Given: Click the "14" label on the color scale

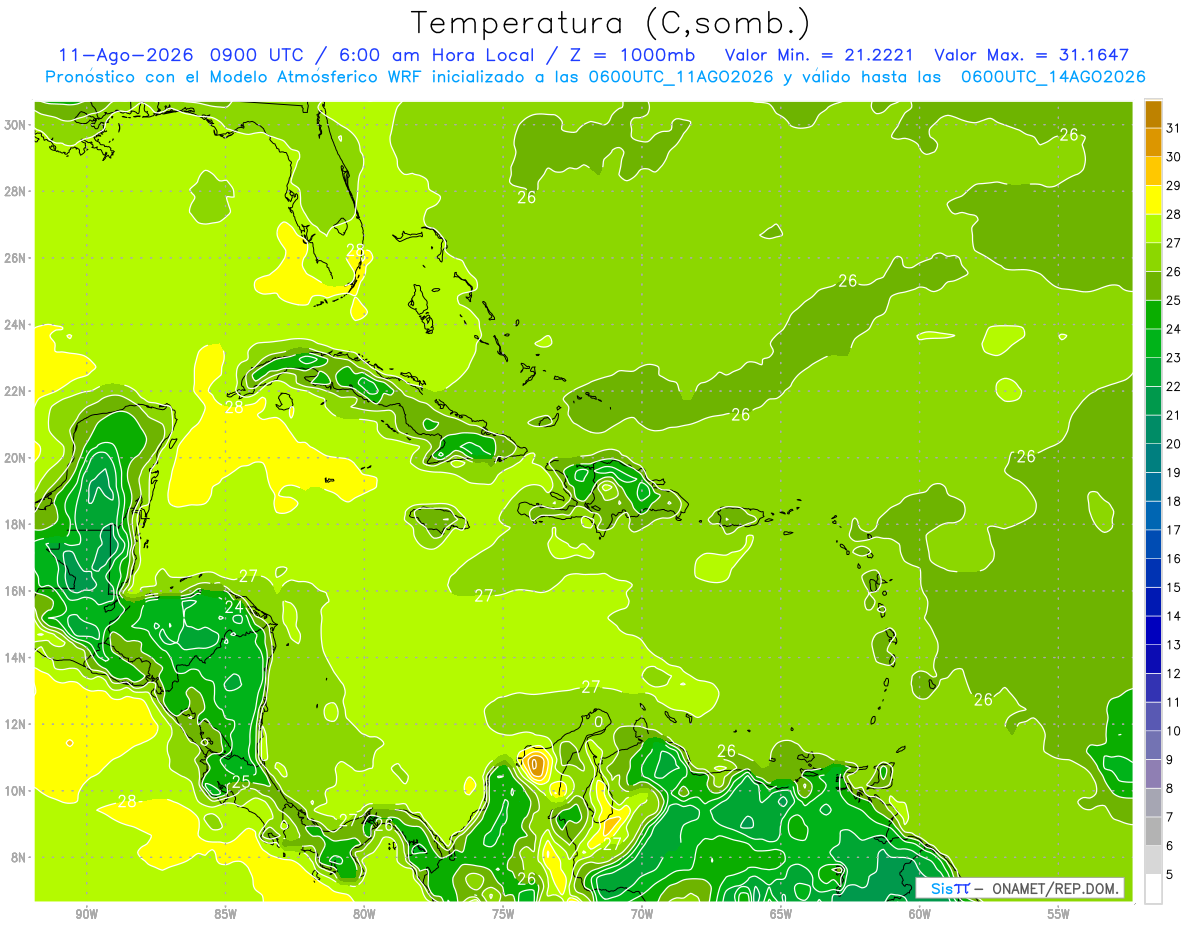Looking at the screenshot, I should (1173, 616).
